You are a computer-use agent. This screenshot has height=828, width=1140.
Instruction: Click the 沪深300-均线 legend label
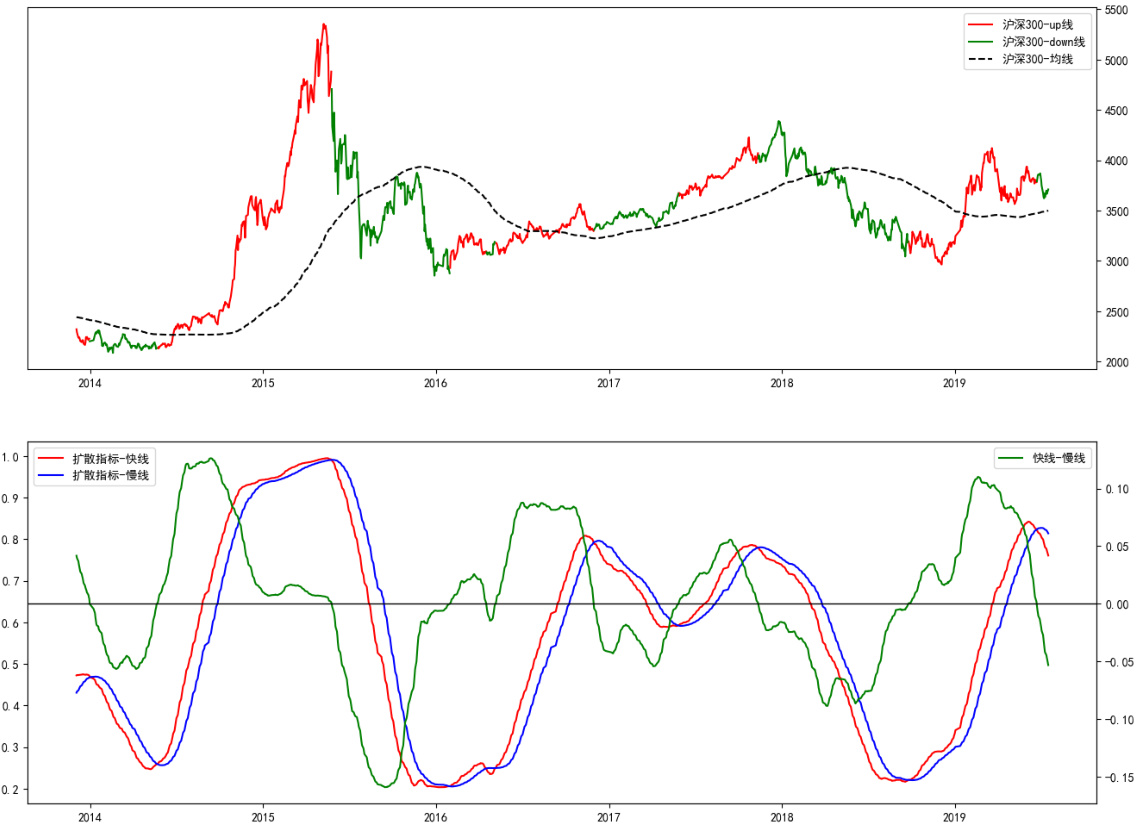click(1043, 60)
